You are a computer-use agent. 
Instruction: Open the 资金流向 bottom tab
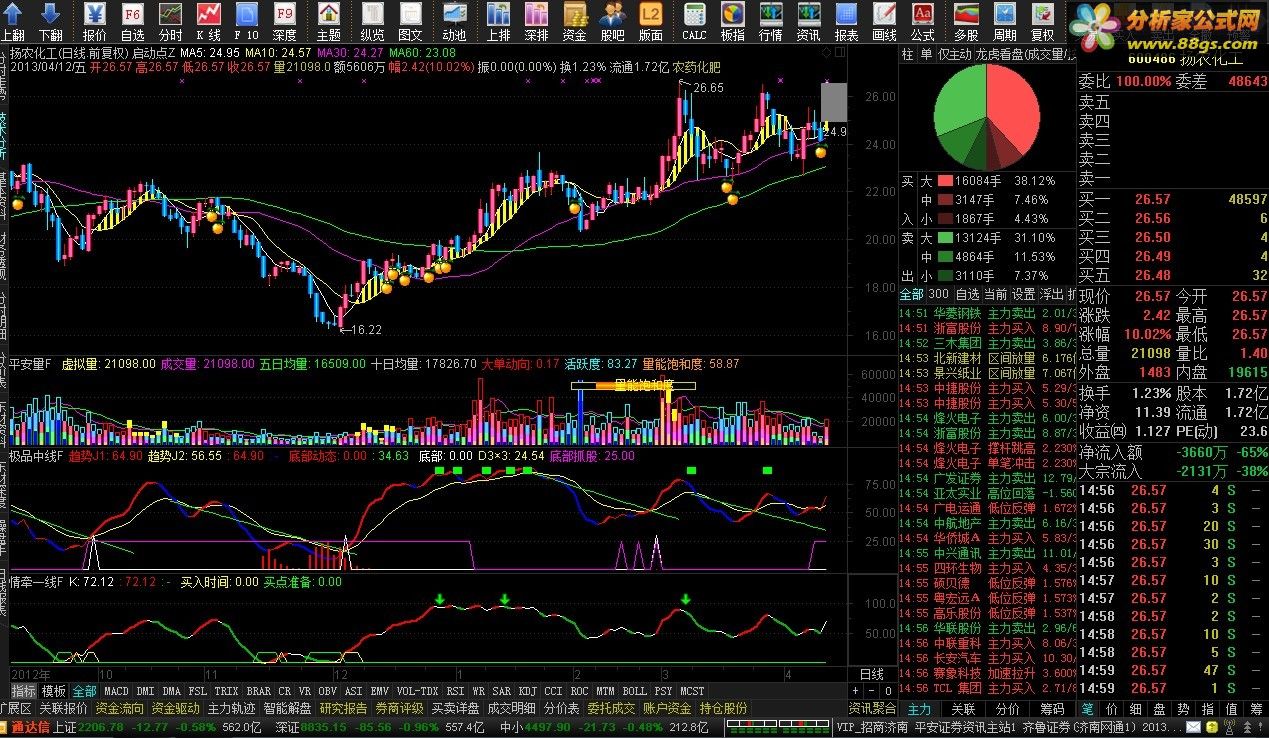point(121,708)
